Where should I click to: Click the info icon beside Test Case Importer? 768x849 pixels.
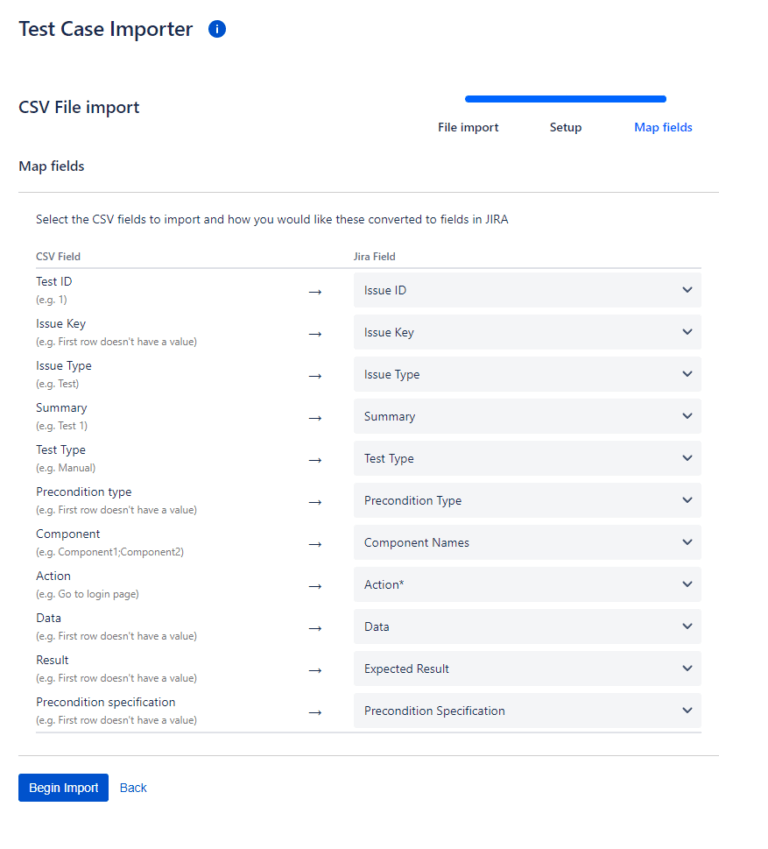[x=216, y=29]
